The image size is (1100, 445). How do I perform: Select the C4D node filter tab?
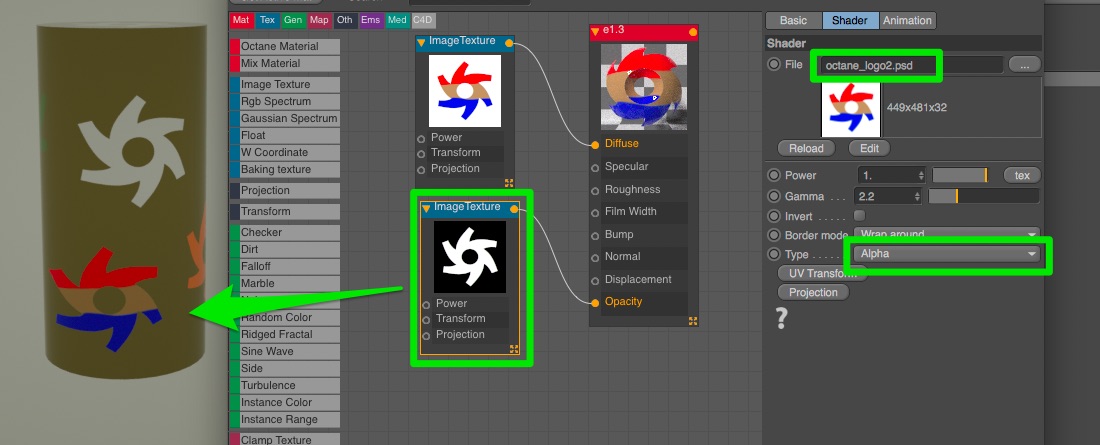[x=423, y=20]
